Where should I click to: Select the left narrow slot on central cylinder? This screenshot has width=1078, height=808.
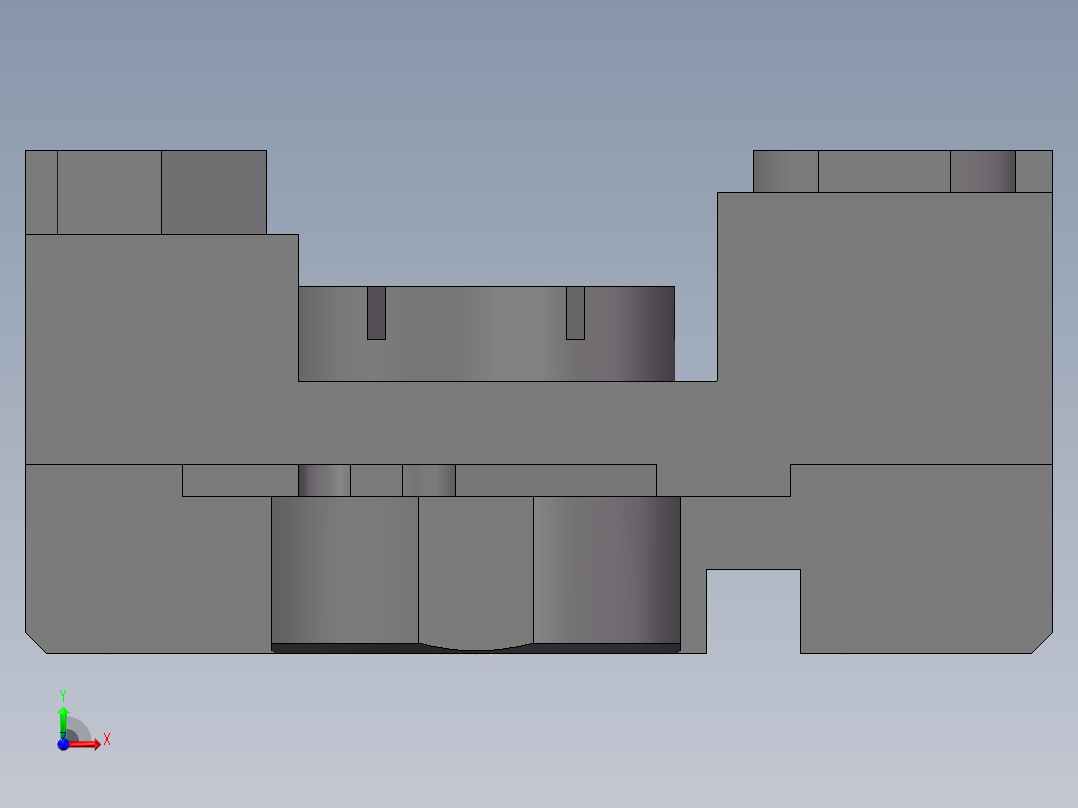(376, 313)
